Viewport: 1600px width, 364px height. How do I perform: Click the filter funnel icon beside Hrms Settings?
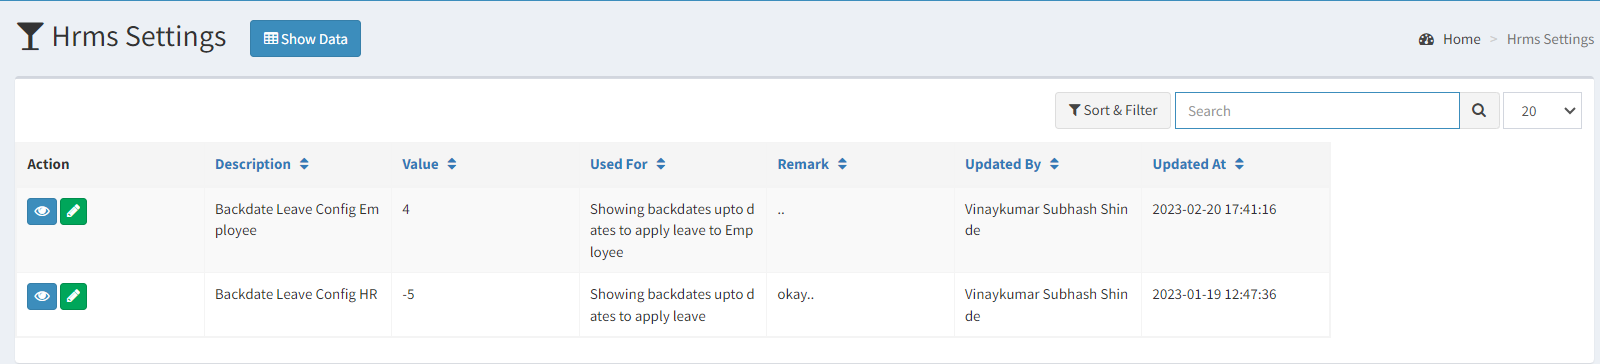click(30, 37)
